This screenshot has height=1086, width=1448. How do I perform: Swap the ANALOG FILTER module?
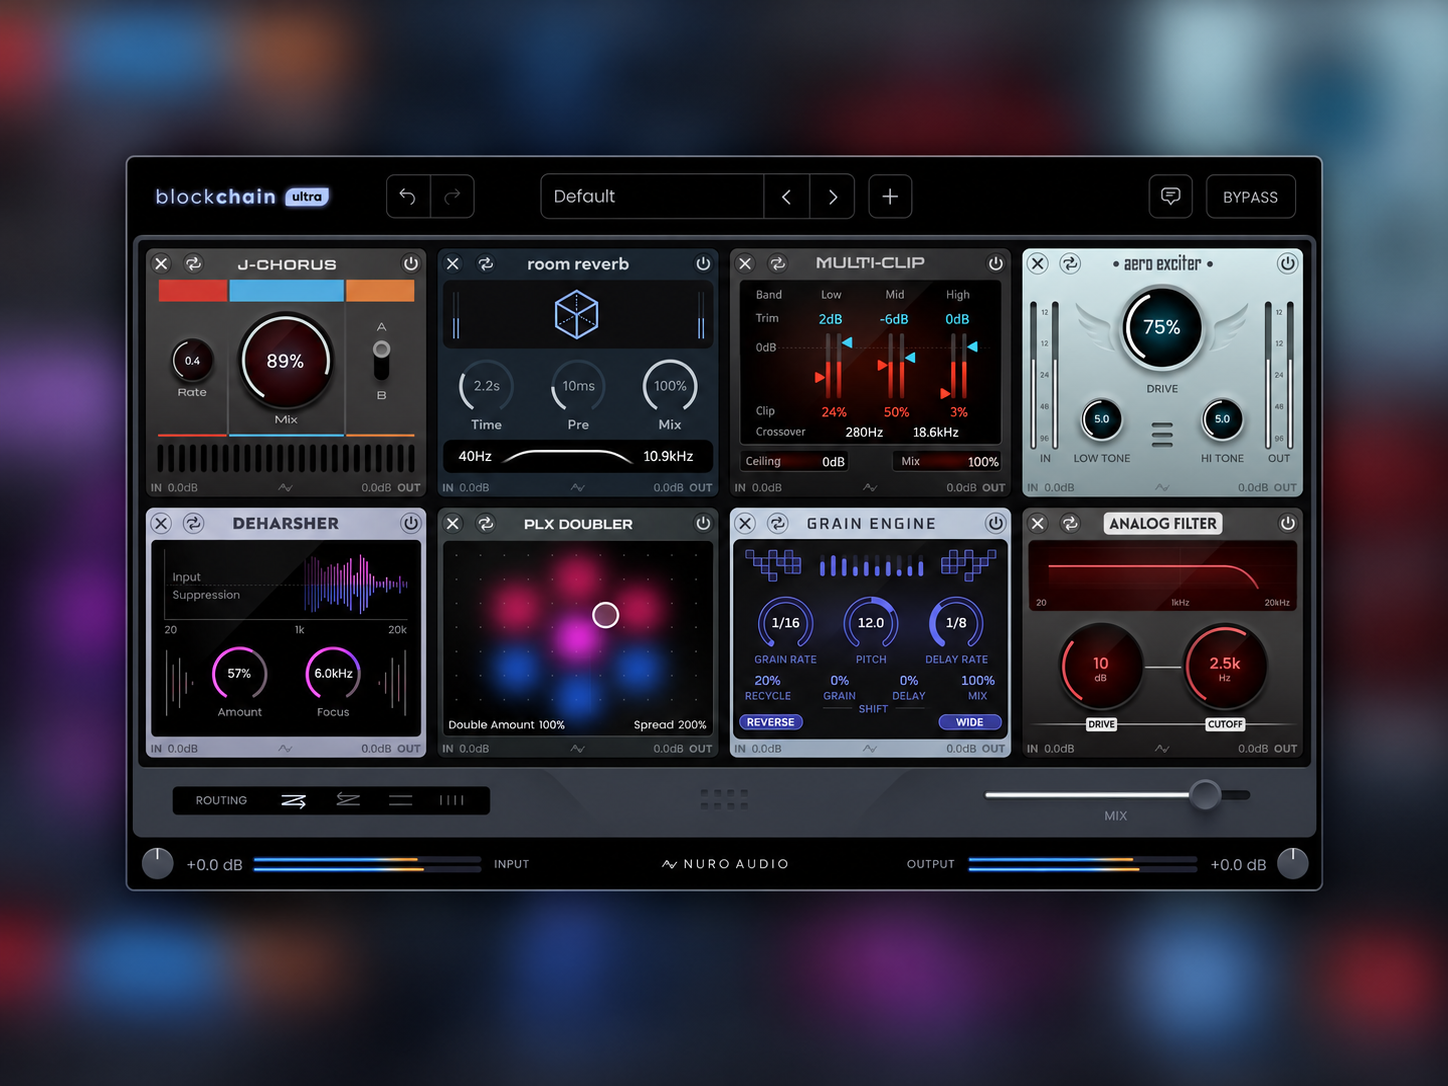coord(1070,523)
